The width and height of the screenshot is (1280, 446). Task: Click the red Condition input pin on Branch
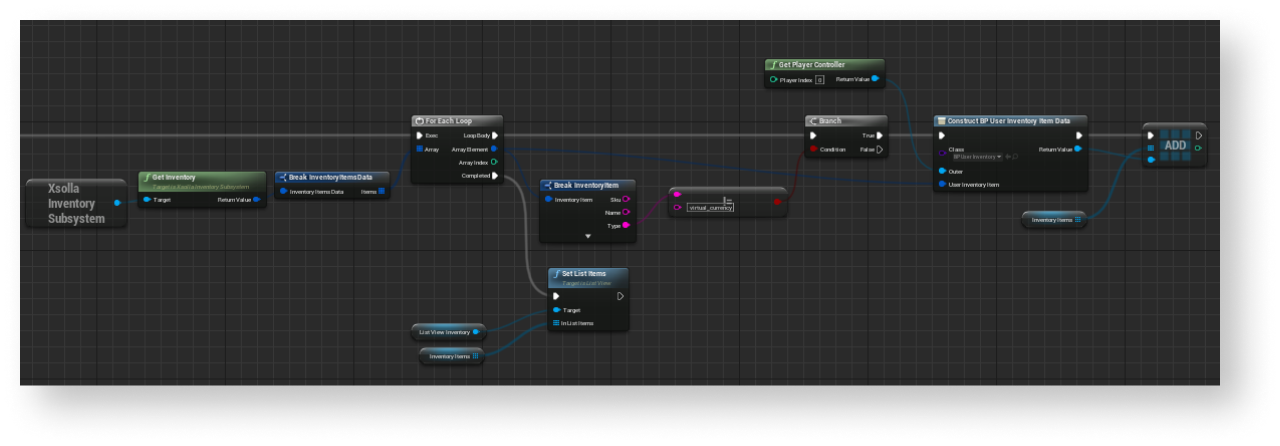click(814, 150)
